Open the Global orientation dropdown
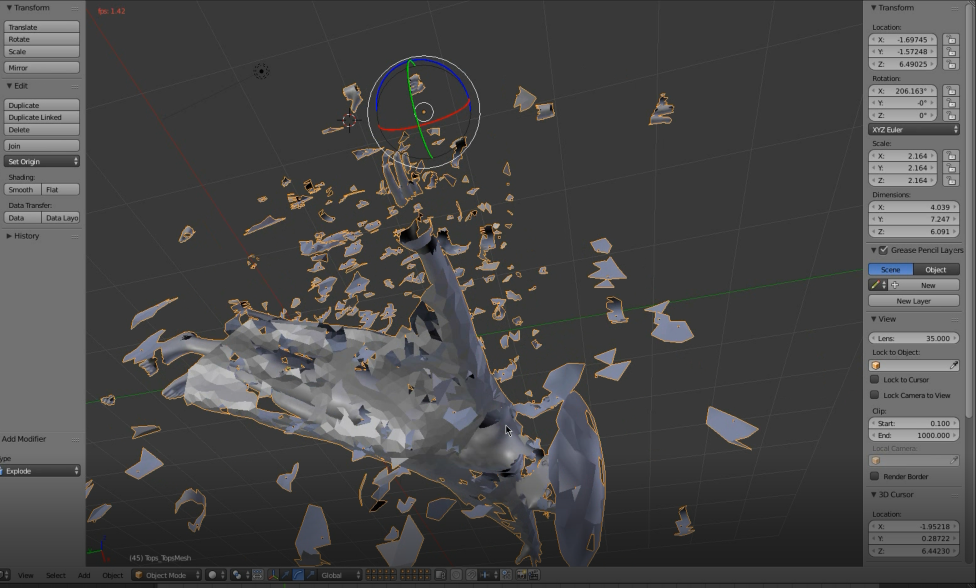This screenshot has height=588, width=976. (x=340, y=575)
